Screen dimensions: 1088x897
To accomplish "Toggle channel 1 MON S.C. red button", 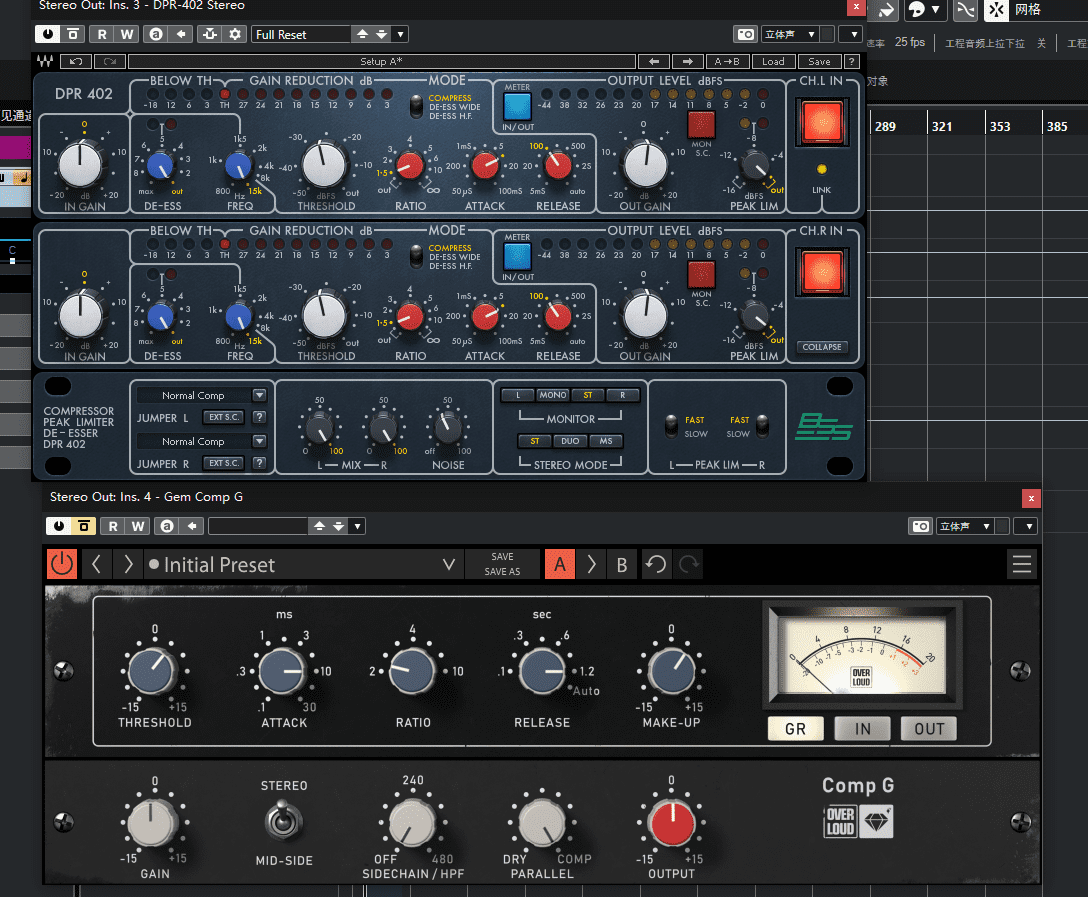I will pos(701,125).
